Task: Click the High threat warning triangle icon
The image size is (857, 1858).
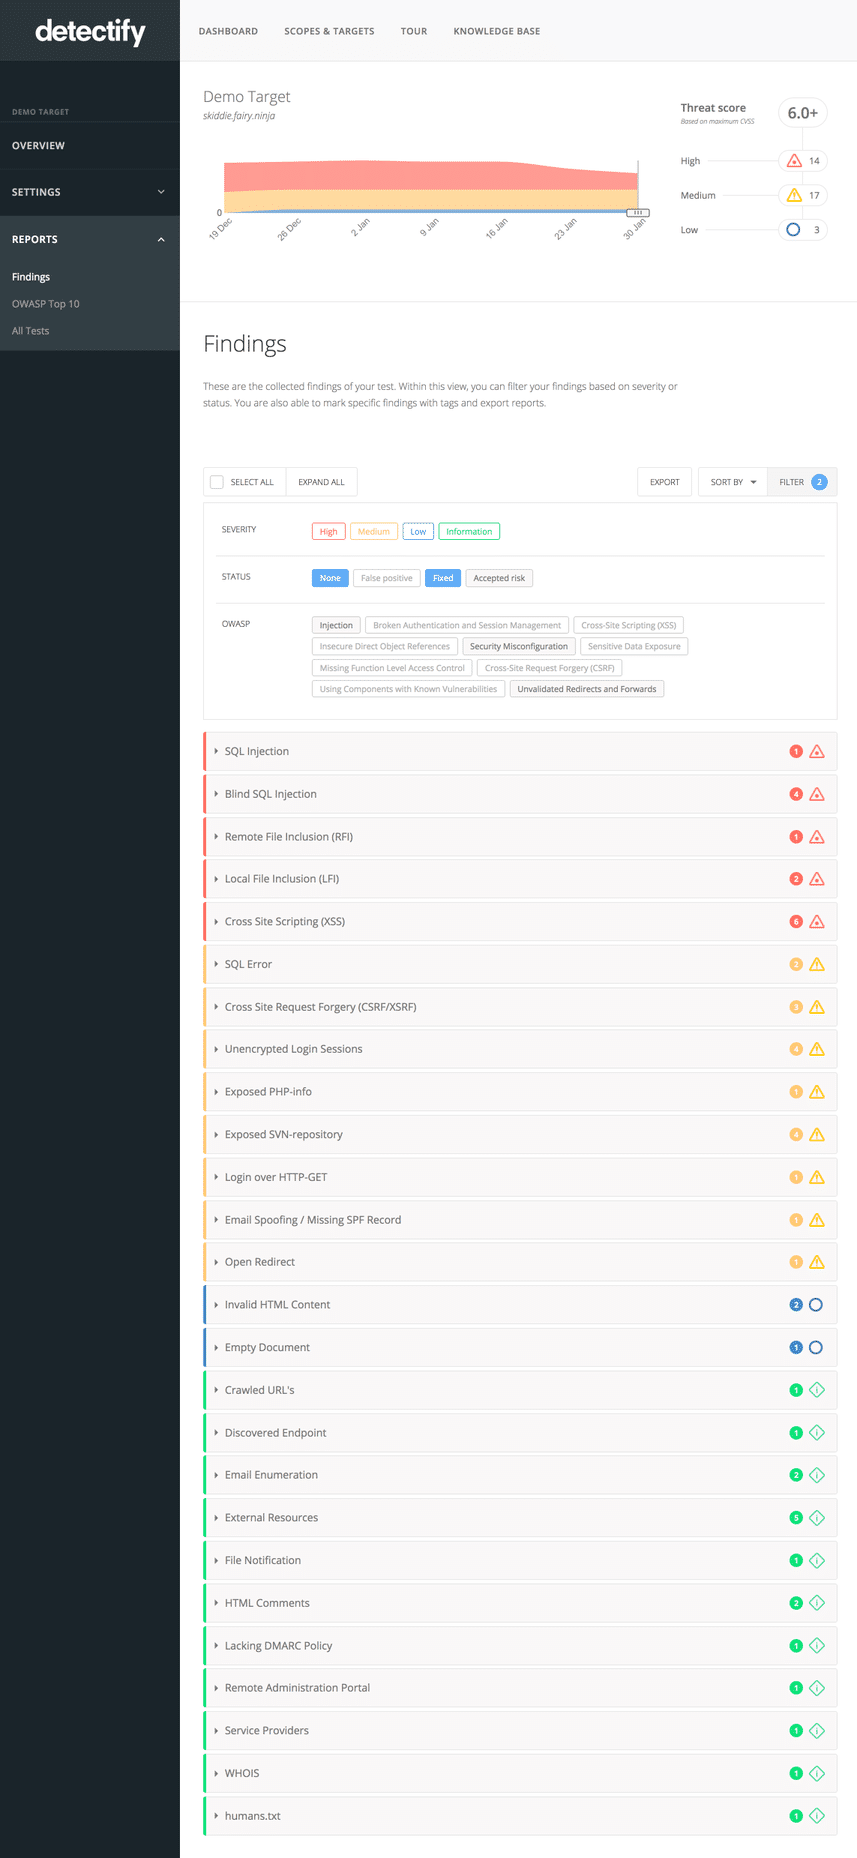Action: click(x=794, y=160)
